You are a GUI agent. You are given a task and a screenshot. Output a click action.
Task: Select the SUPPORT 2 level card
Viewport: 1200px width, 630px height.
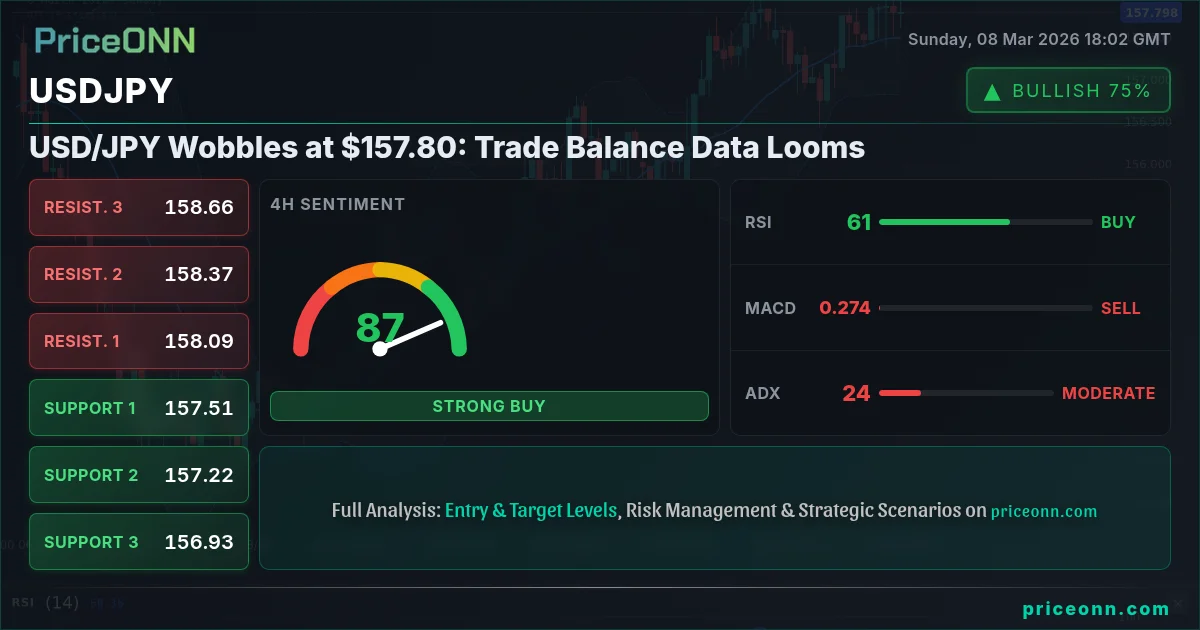pos(139,475)
